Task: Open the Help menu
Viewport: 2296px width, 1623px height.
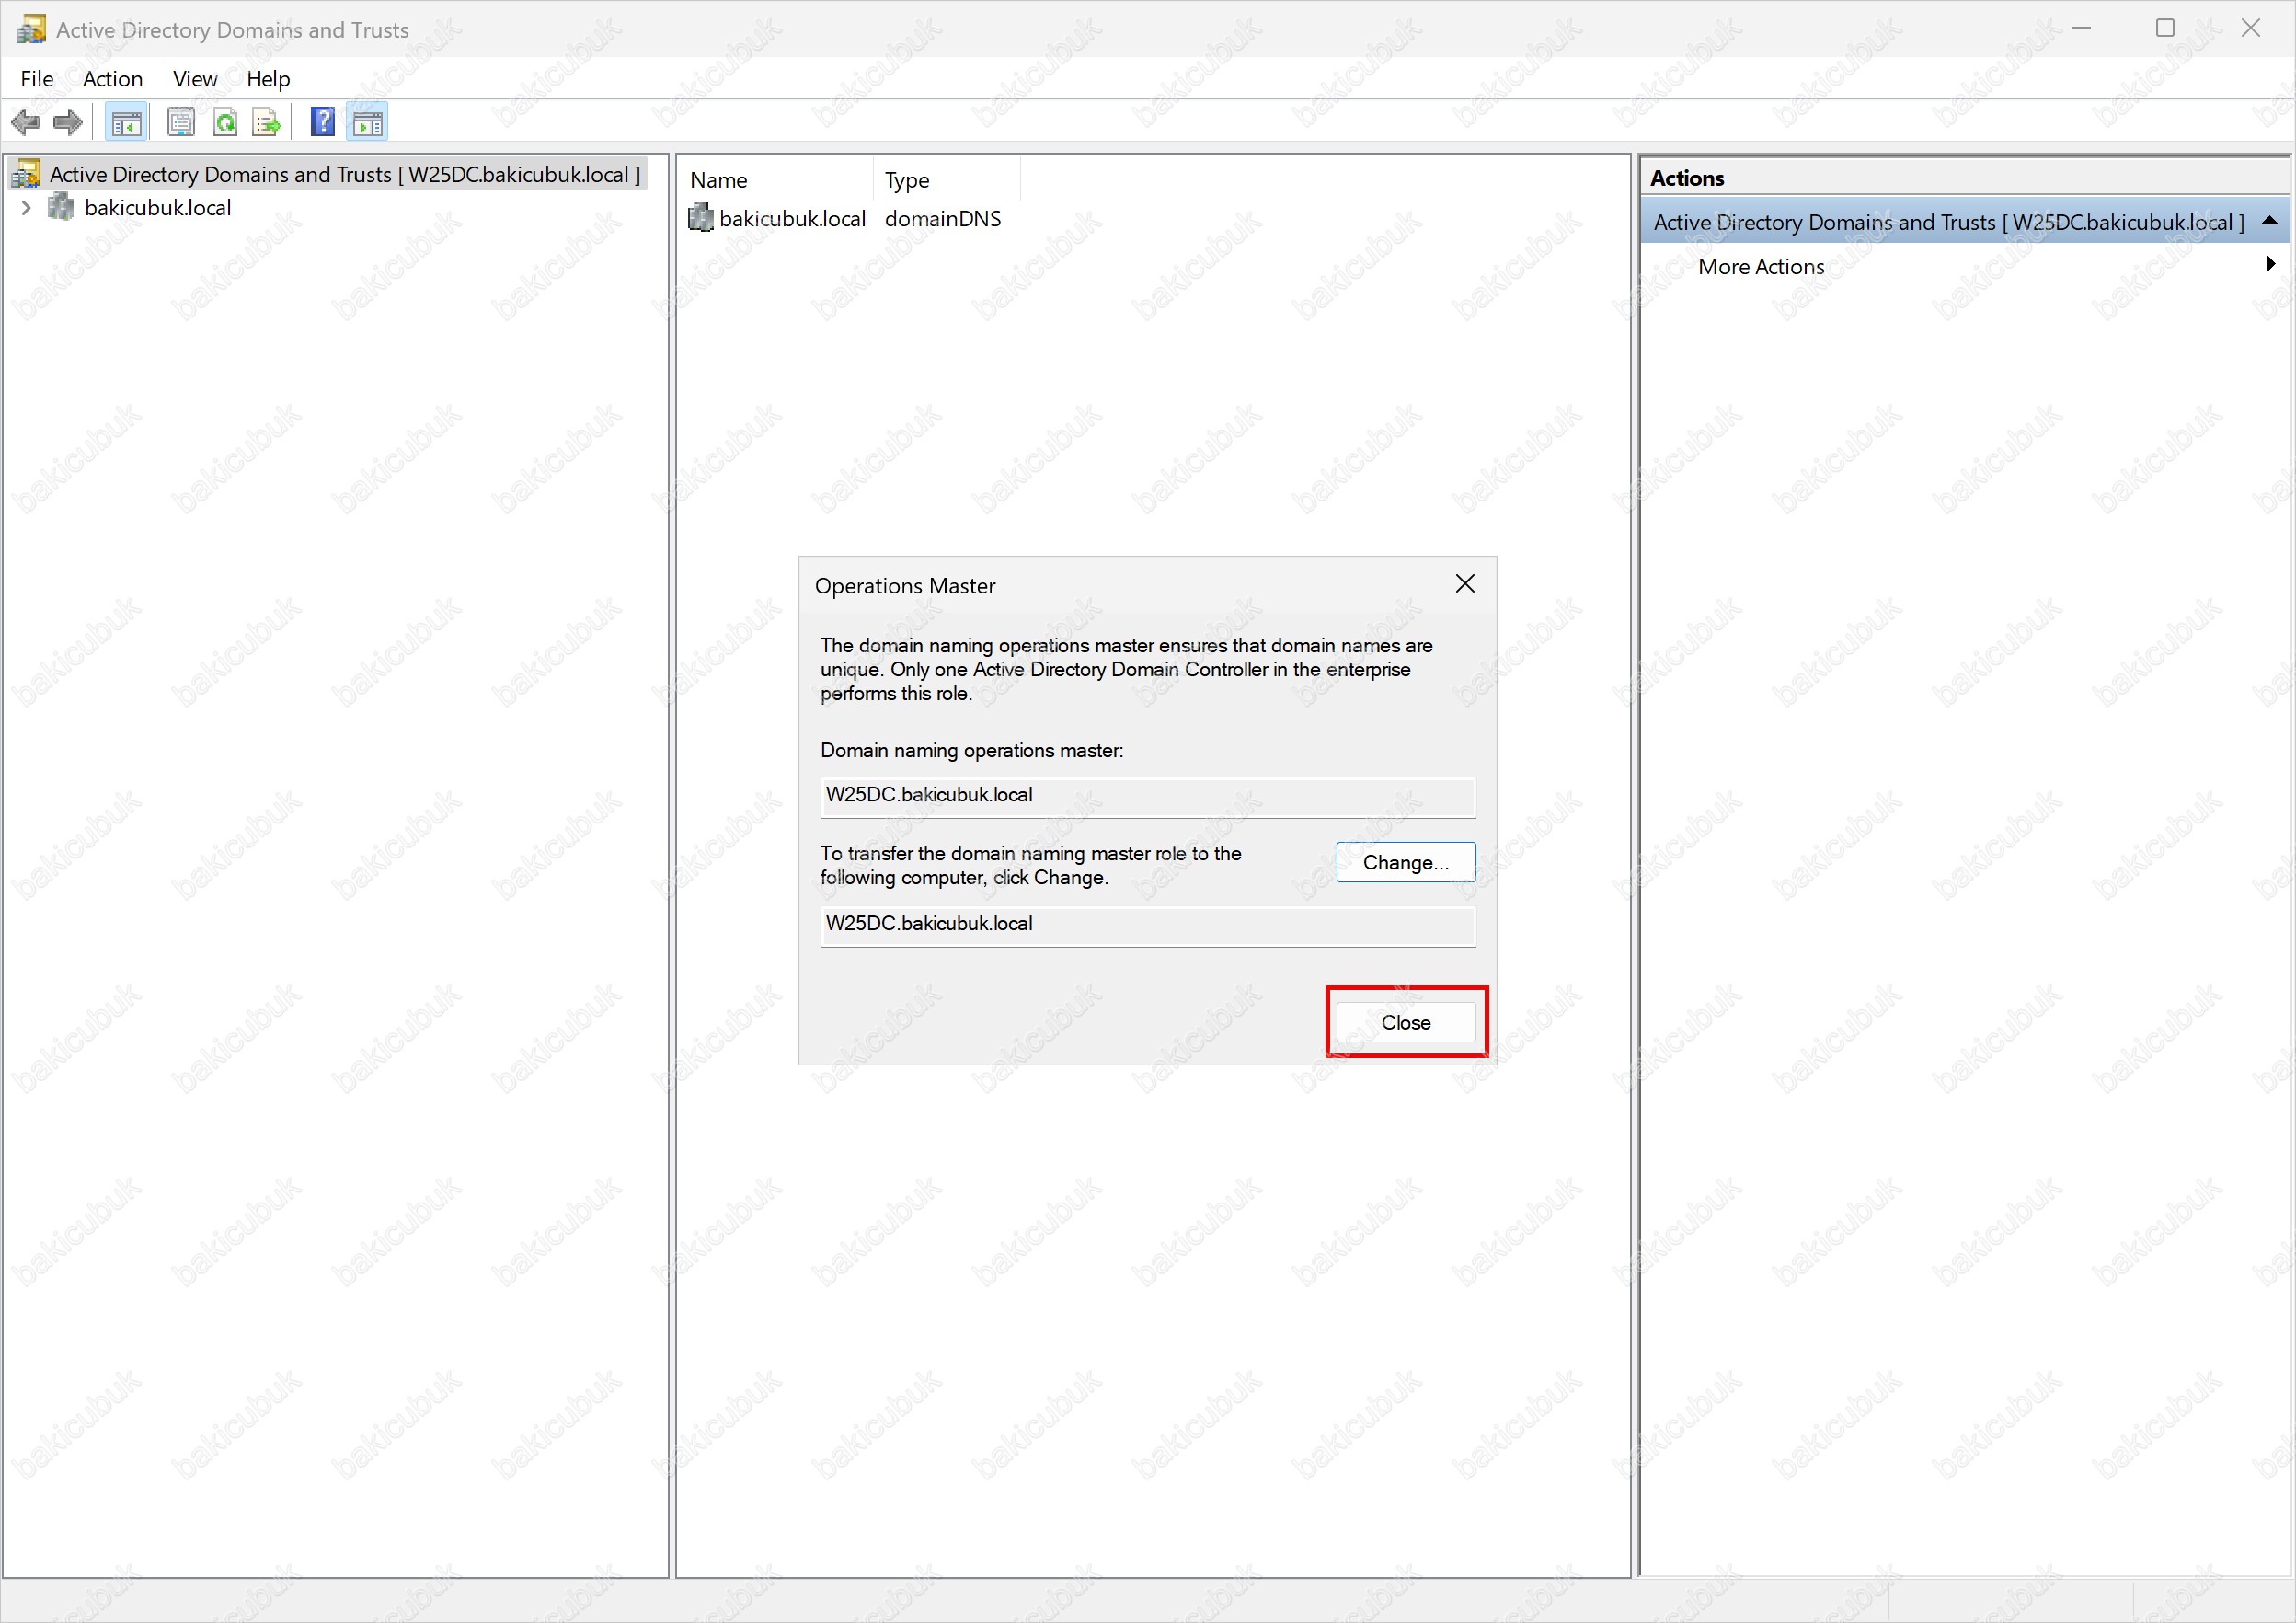Action: 268,79
